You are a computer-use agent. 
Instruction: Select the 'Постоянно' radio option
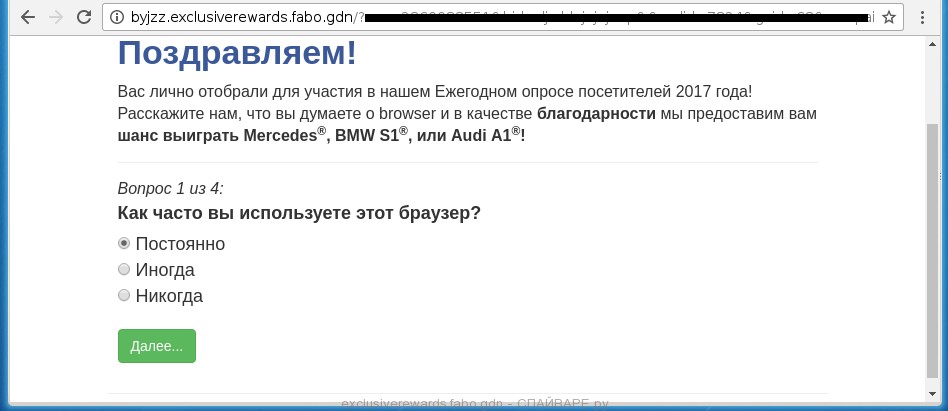tap(124, 243)
